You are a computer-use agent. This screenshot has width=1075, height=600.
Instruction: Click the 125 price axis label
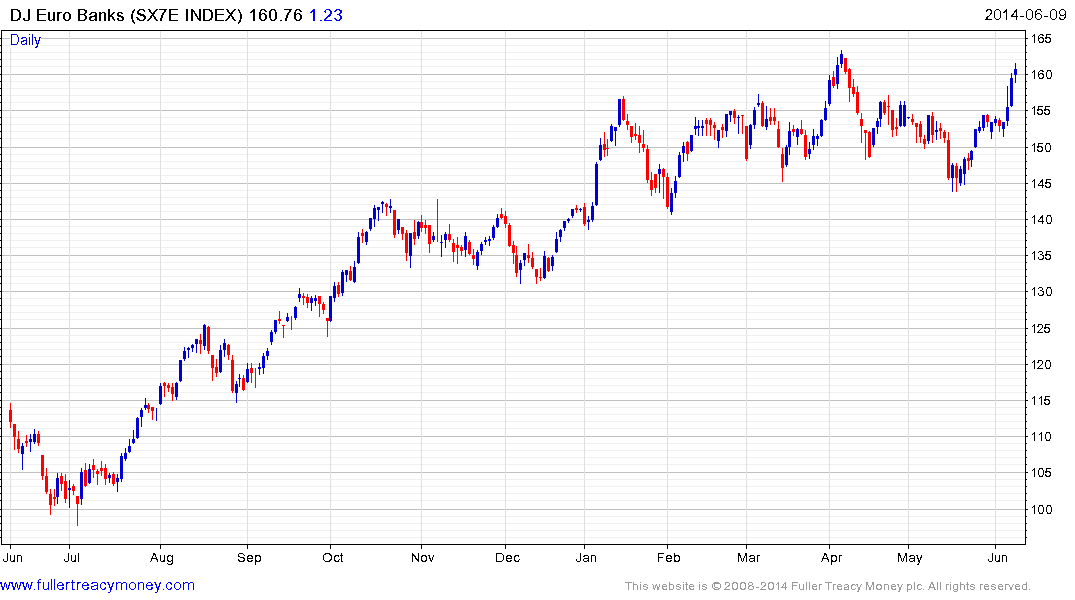pyautogui.click(x=1041, y=328)
